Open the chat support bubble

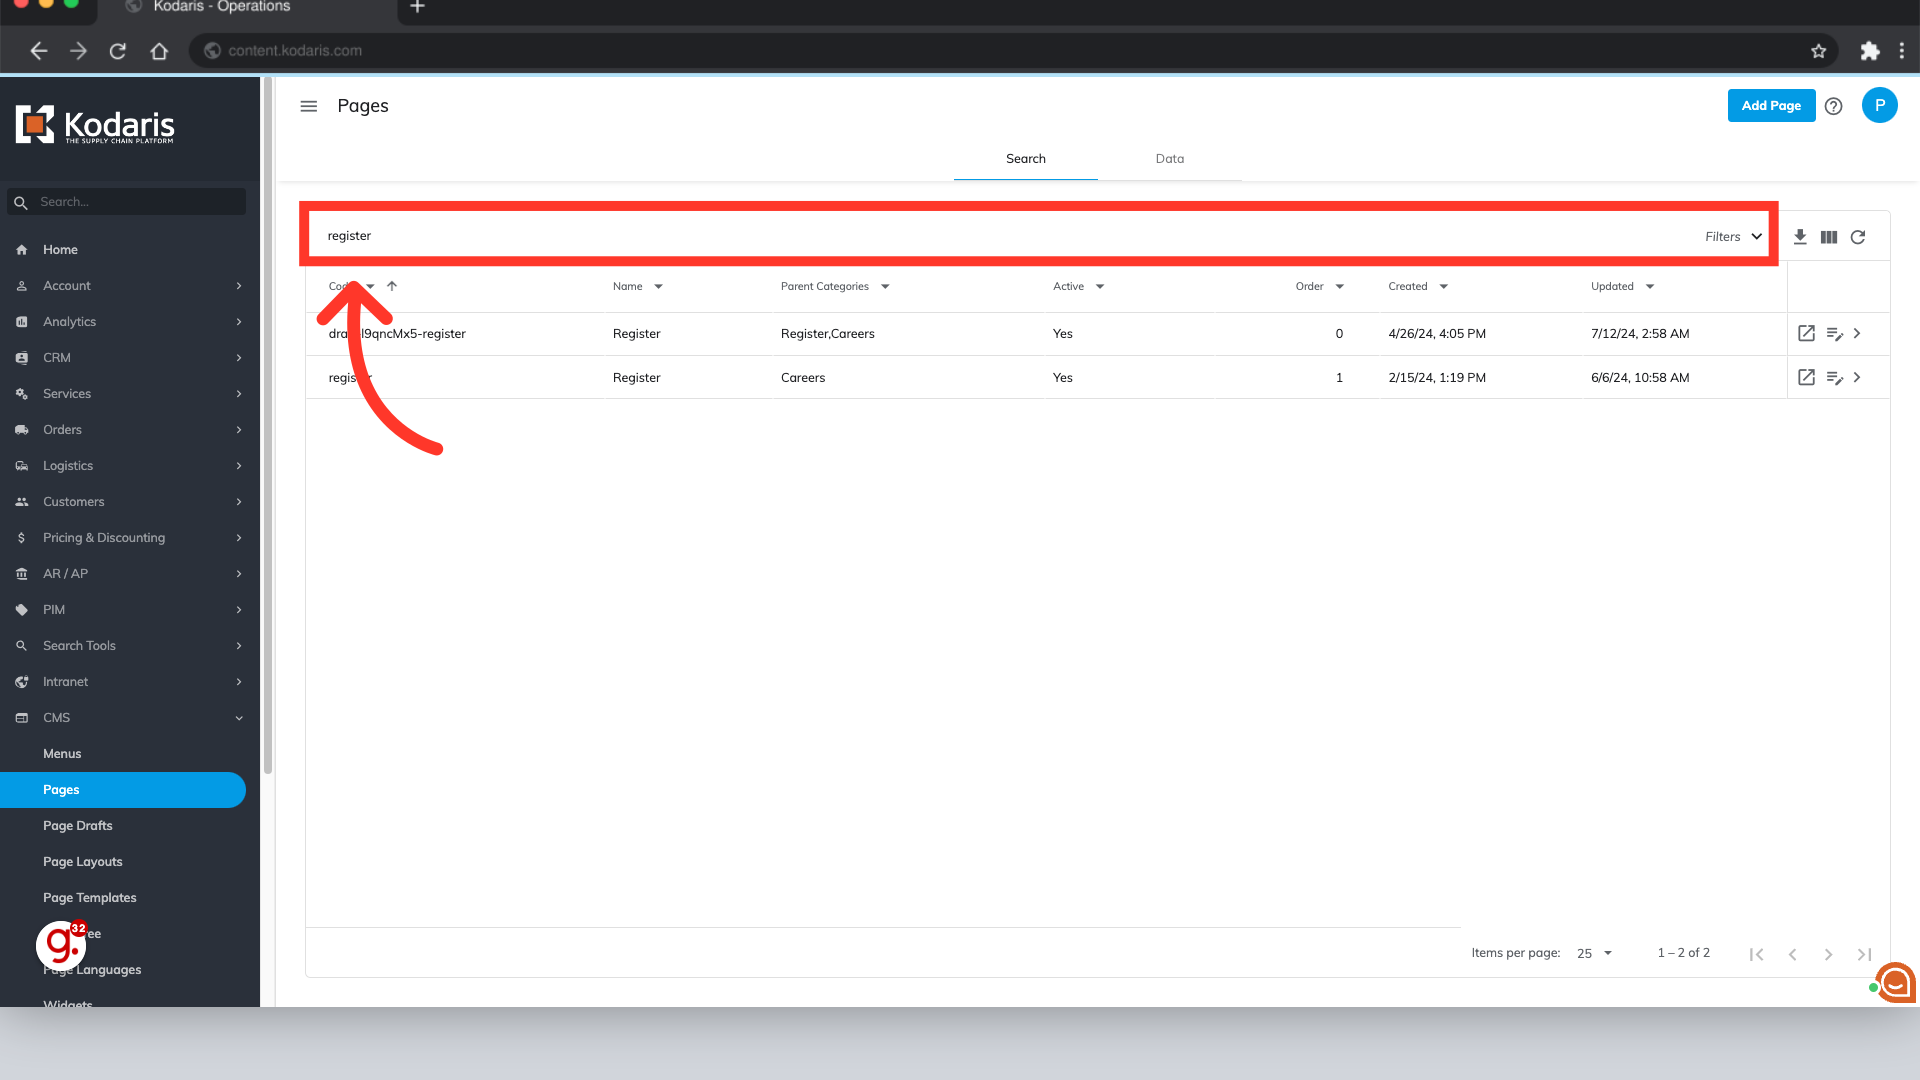tap(1895, 983)
